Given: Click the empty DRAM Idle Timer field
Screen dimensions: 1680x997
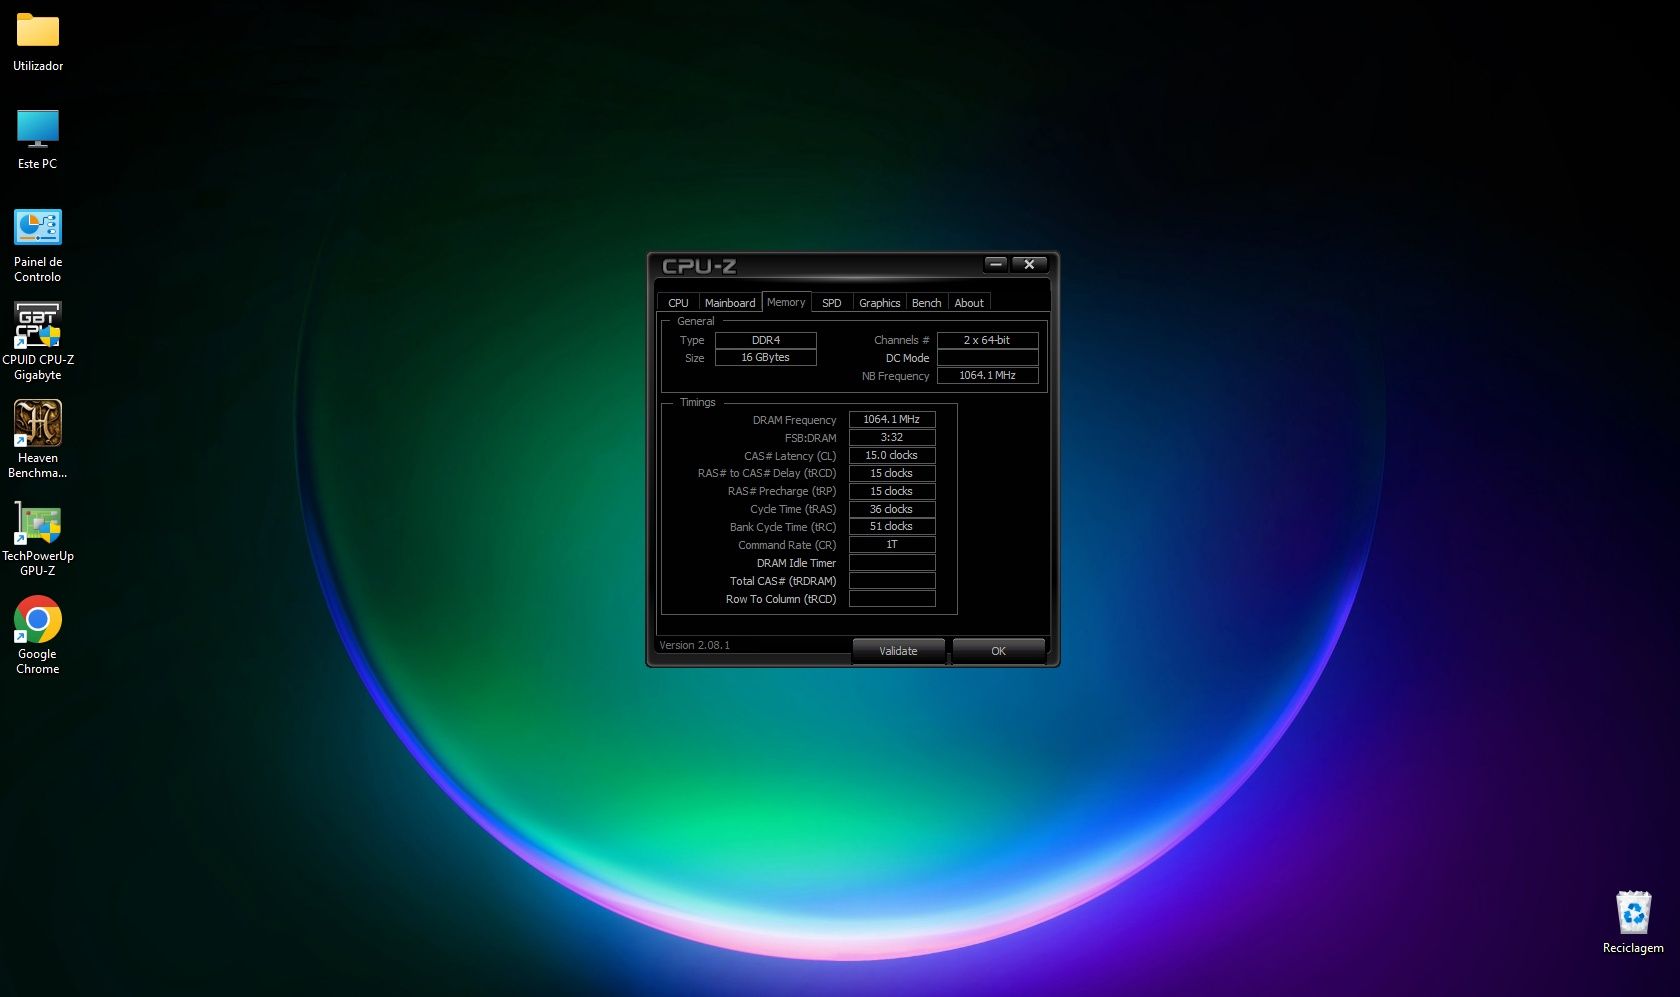Looking at the screenshot, I should click(892, 563).
